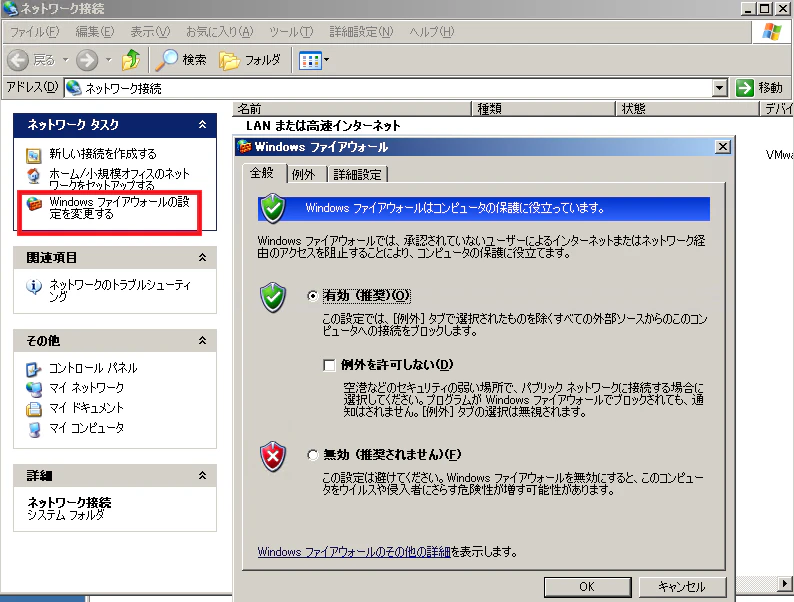
Task: Toggle the Folders (フォルダ) toolbar button
Action: tap(250, 60)
